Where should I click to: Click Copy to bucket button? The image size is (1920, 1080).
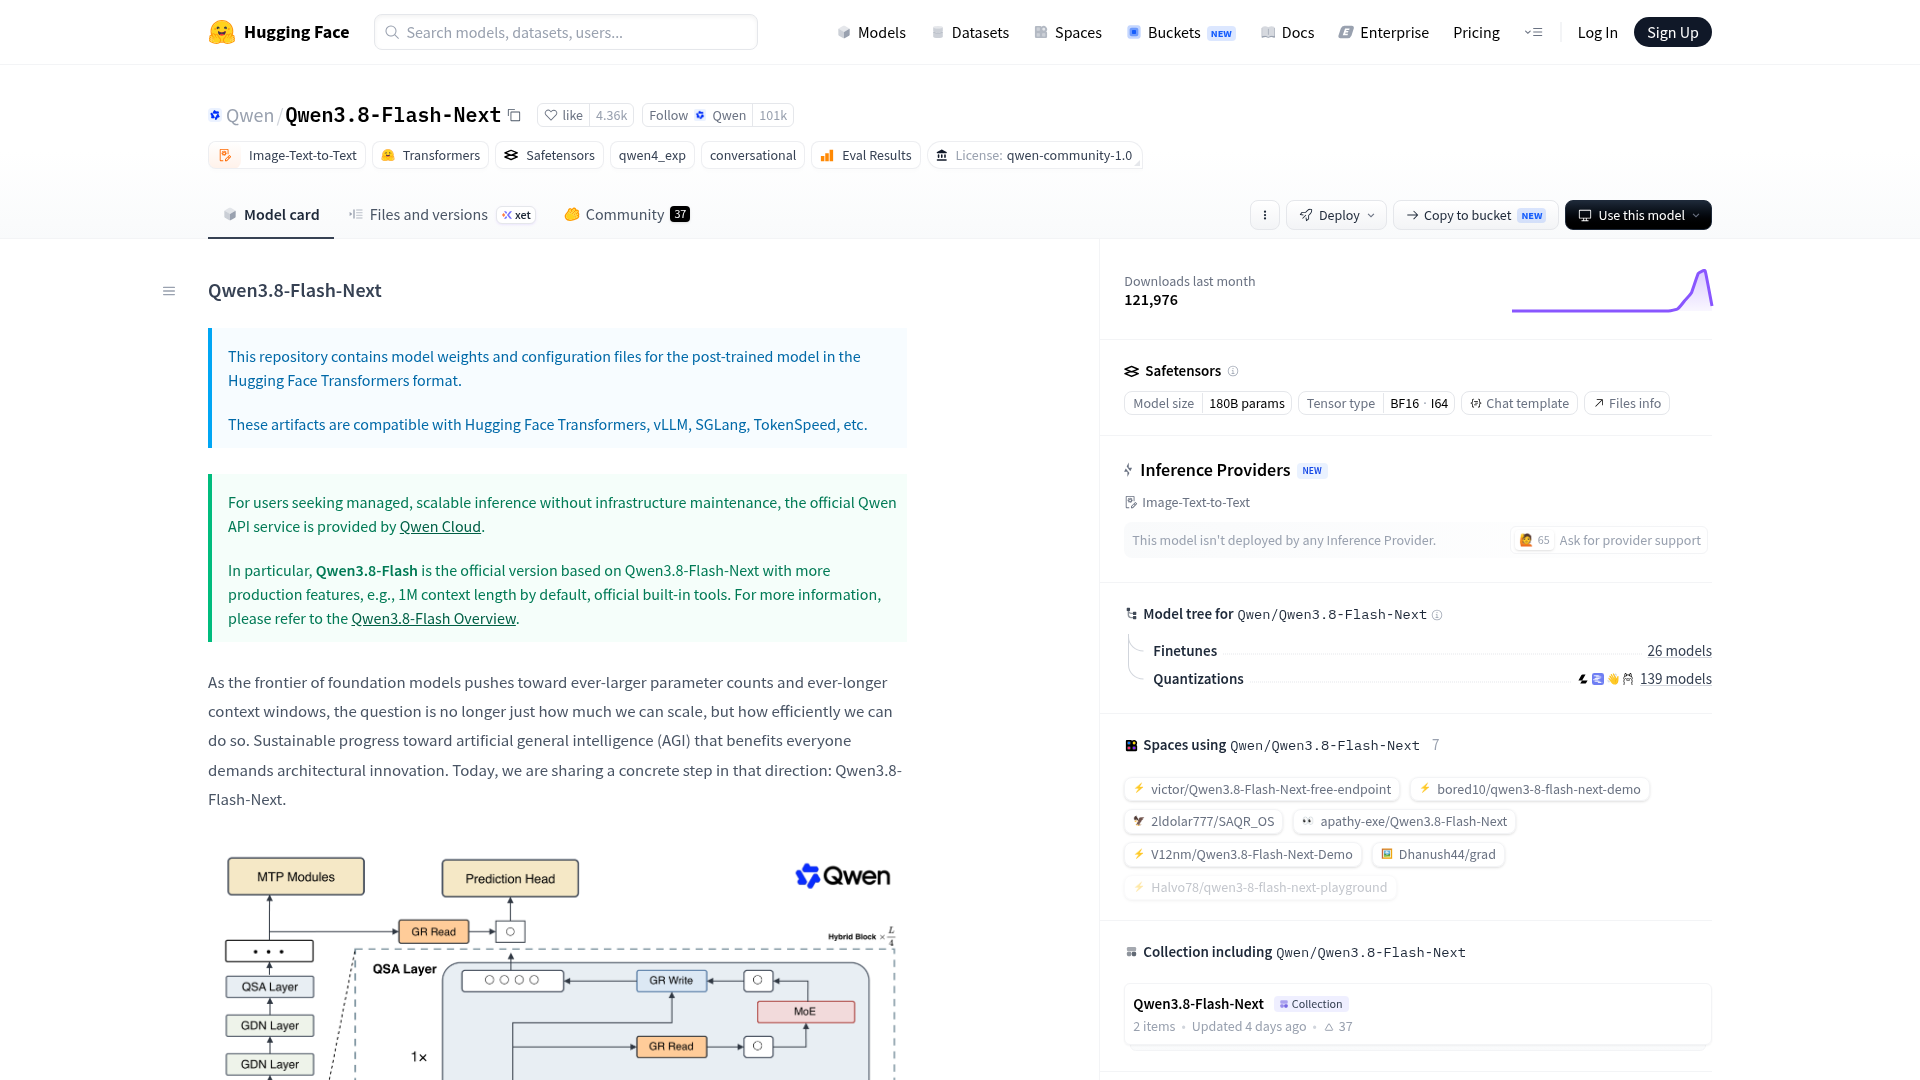(1475, 215)
